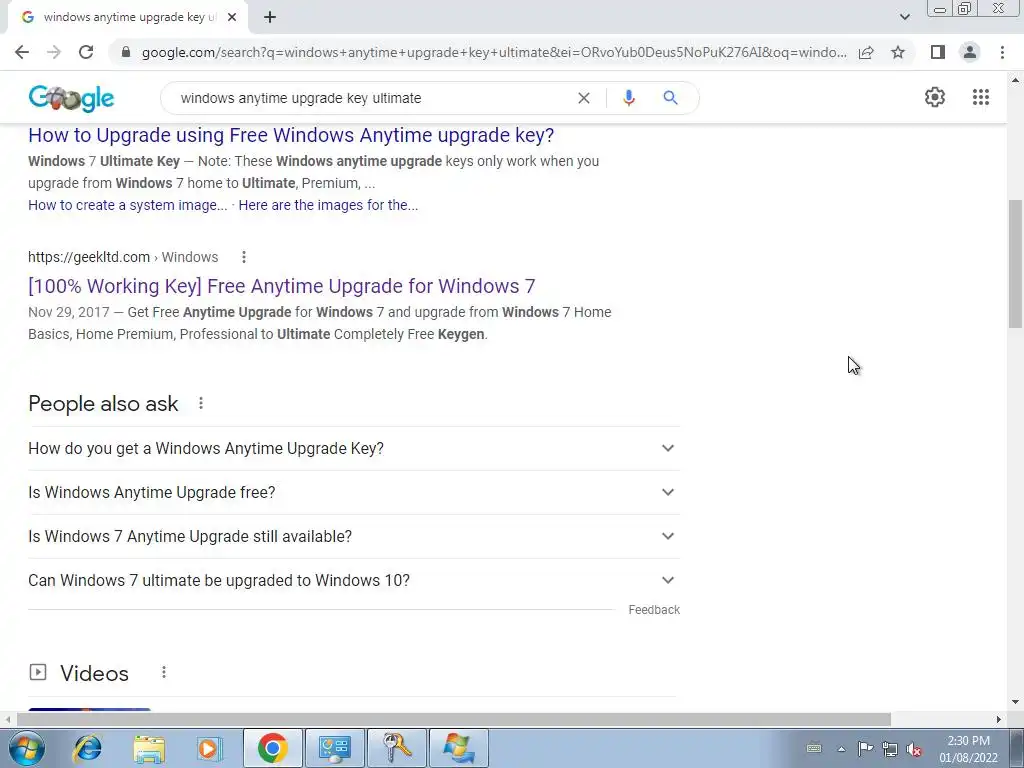This screenshot has width=1024, height=768.
Task: Click the share page icon in the address bar
Action: 866,52
